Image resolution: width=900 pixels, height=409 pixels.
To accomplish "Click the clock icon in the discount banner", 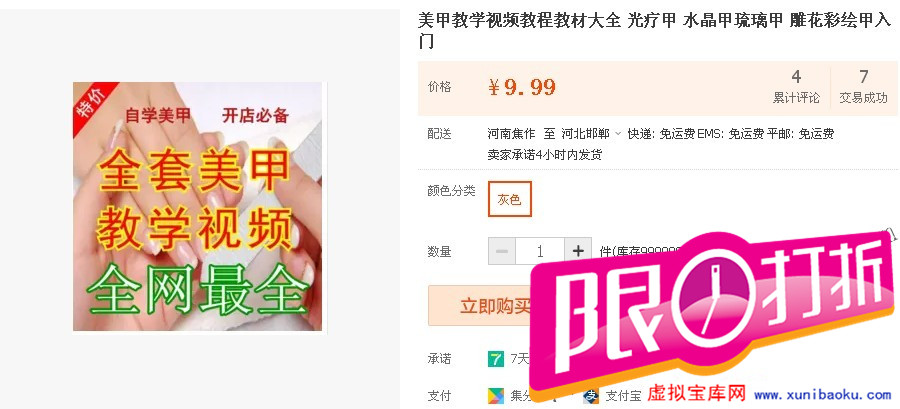I will [x=715, y=297].
